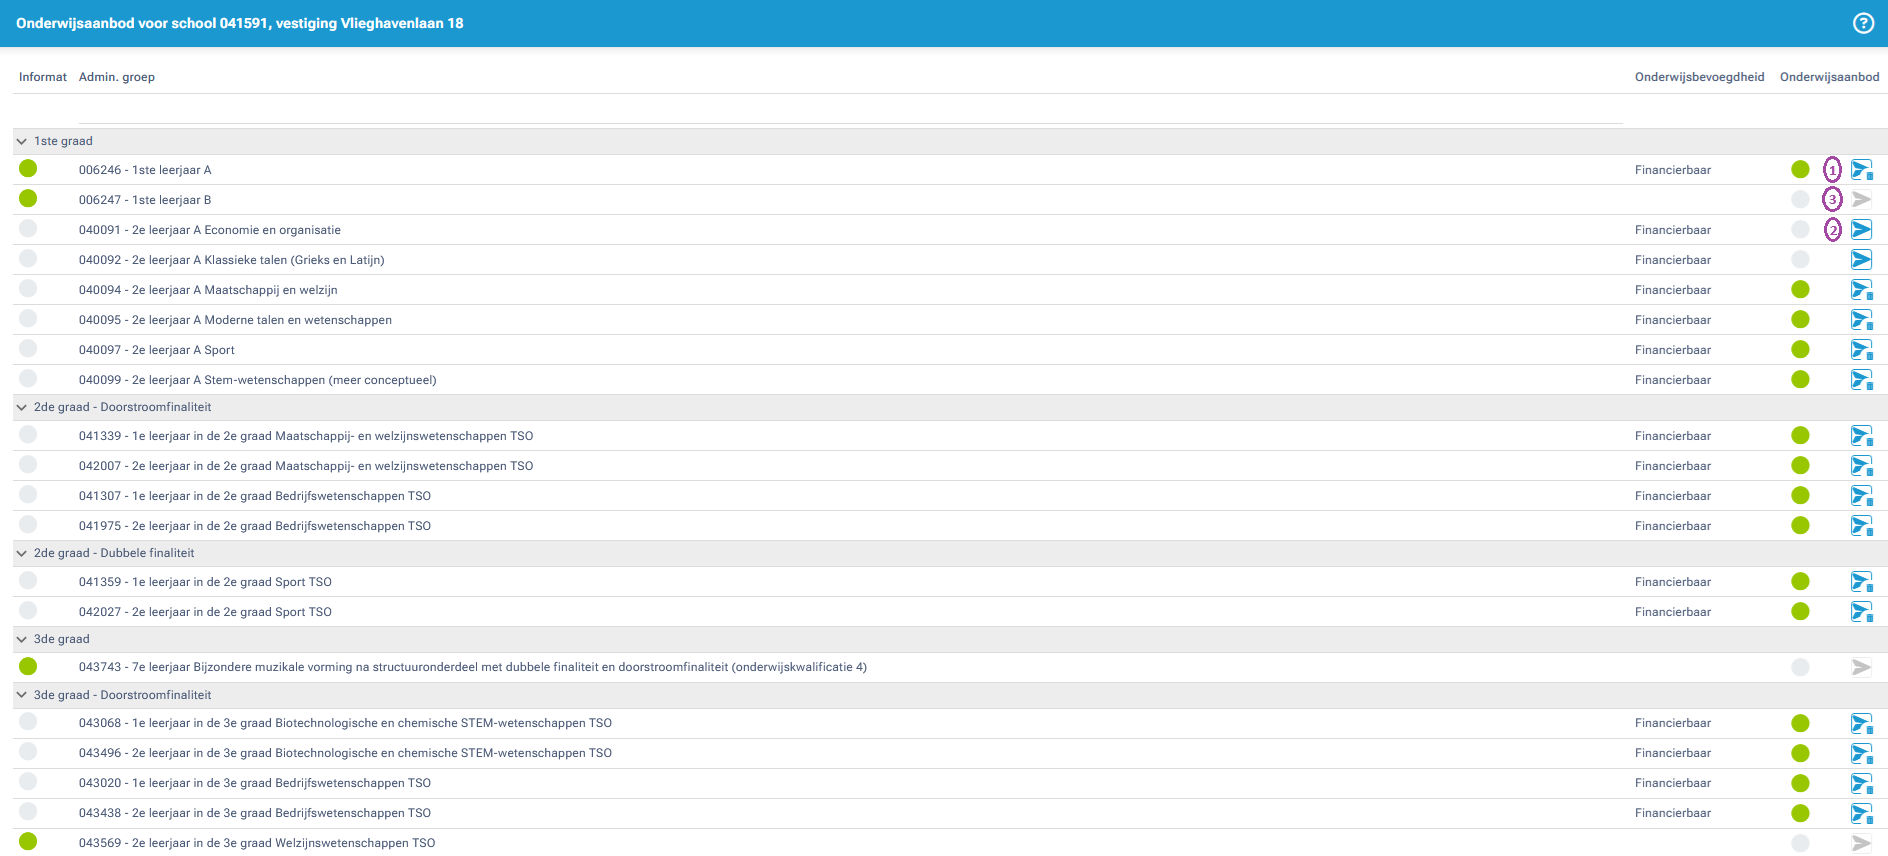Image resolution: width=1888 pixels, height=856 pixels.
Task: Toggle Informat status dot for 006247 1ste leerjaar B
Action: pos(28,199)
